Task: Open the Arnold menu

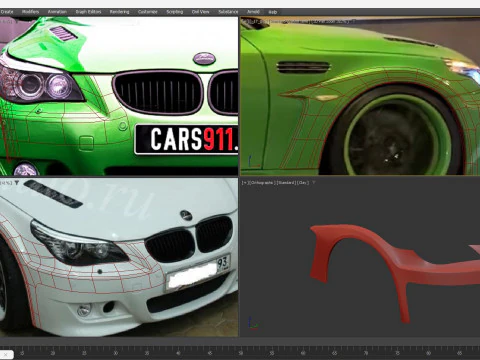Action: pyautogui.click(x=253, y=12)
